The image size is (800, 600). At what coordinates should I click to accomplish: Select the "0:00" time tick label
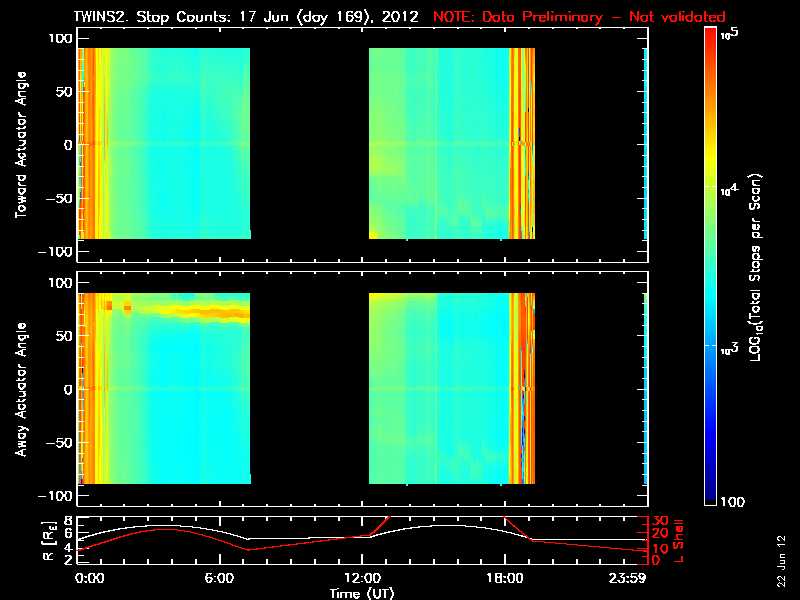point(89,579)
